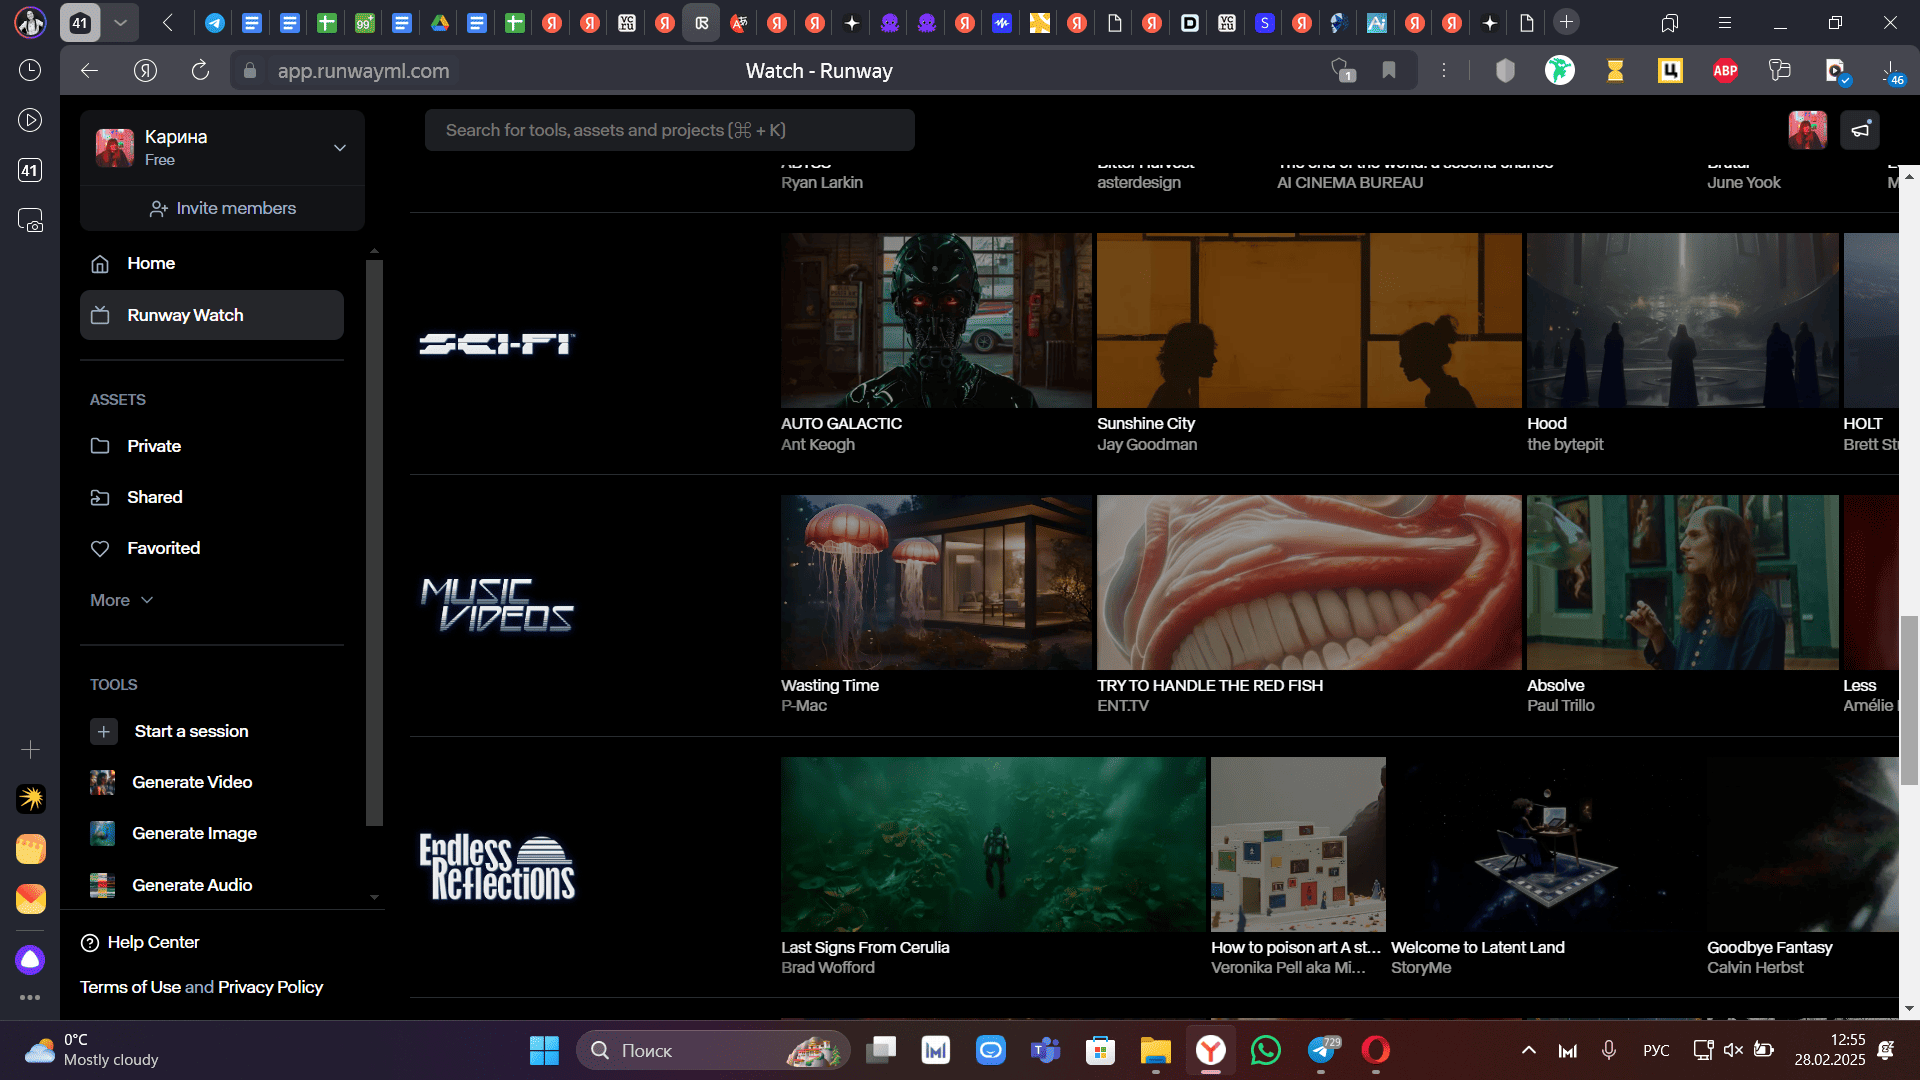Image resolution: width=1920 pixels, height=1080 pixels.
Task: Click the user avatar at top right
Action: click(1807, 130)
